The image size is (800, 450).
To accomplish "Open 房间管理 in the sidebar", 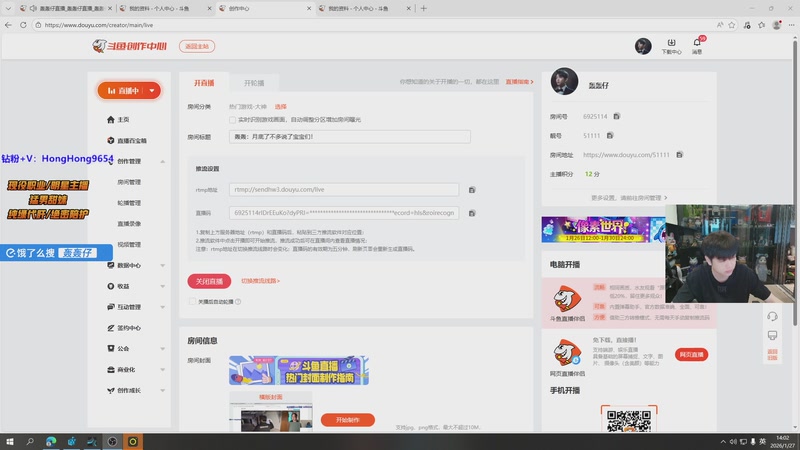I will coord(129,182).
